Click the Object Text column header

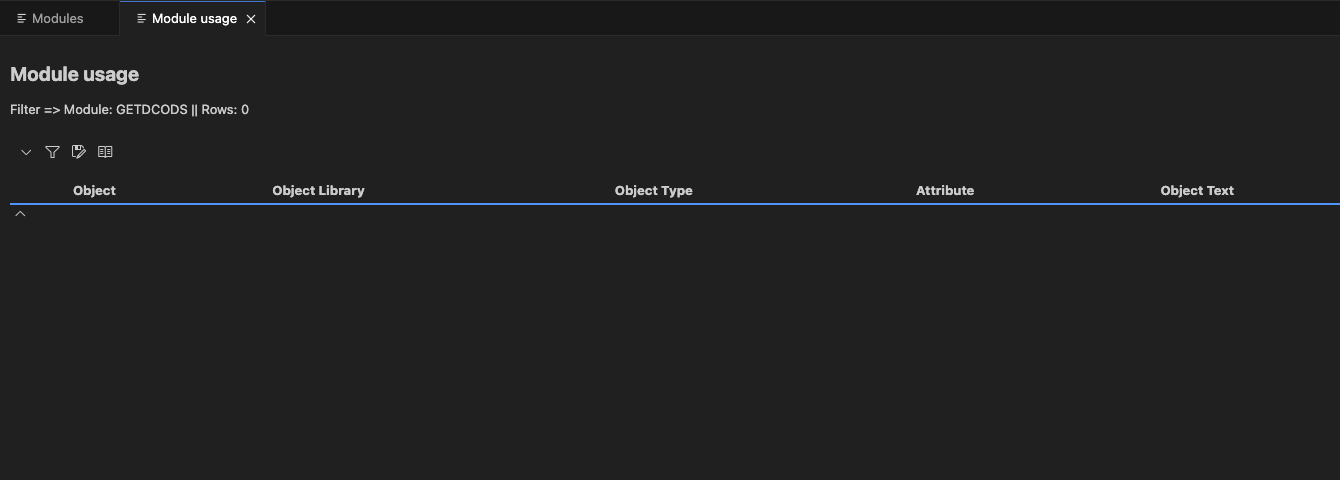pos(1197,190)
